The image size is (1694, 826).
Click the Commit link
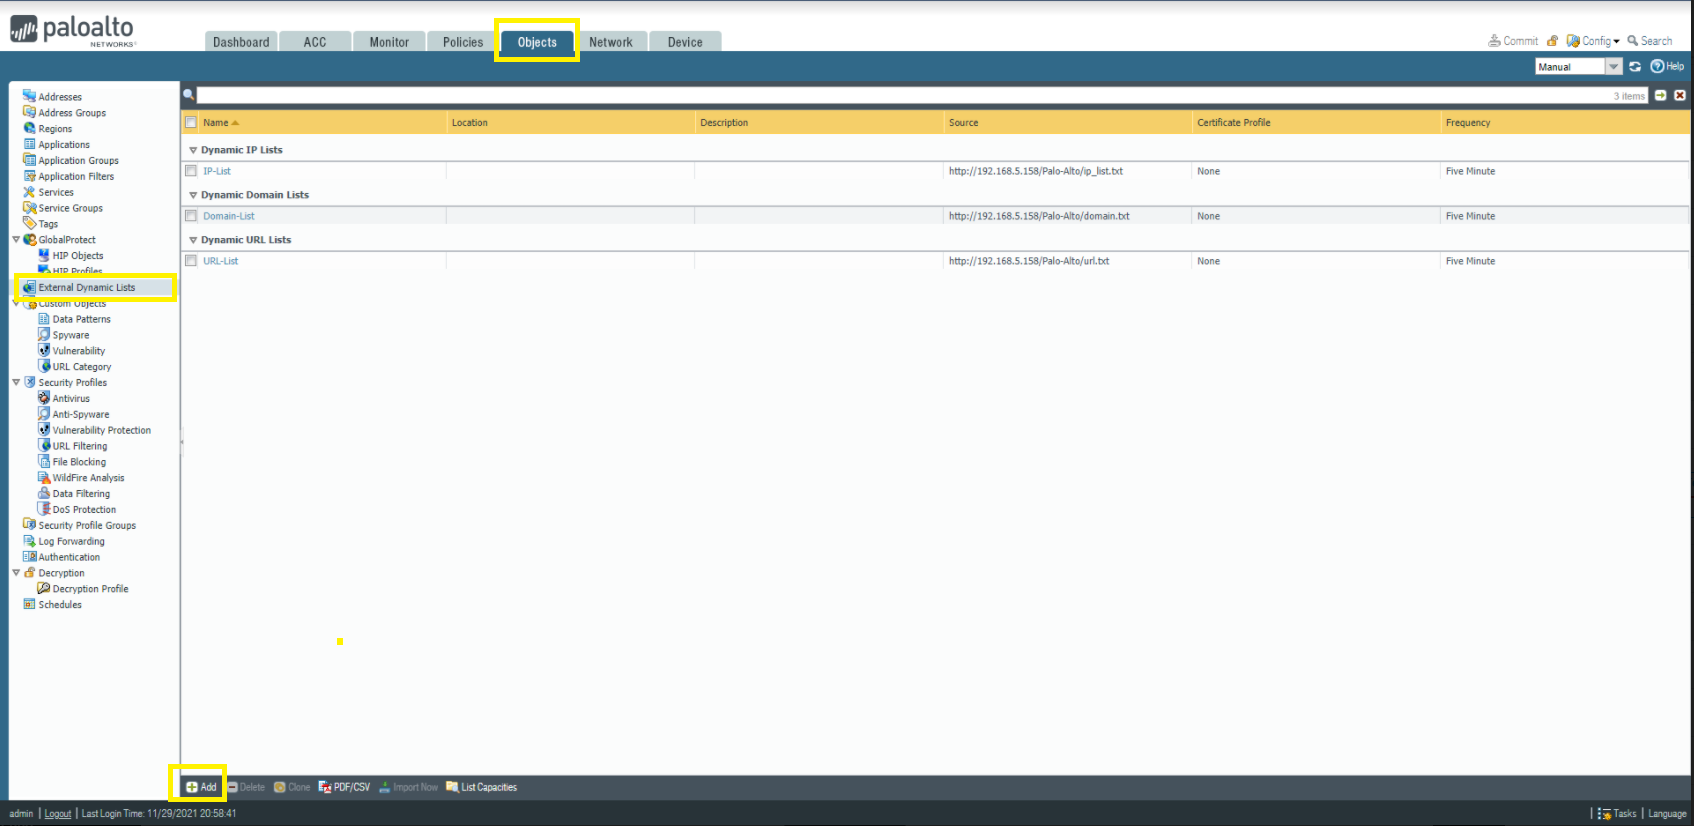click(1513, 41)
